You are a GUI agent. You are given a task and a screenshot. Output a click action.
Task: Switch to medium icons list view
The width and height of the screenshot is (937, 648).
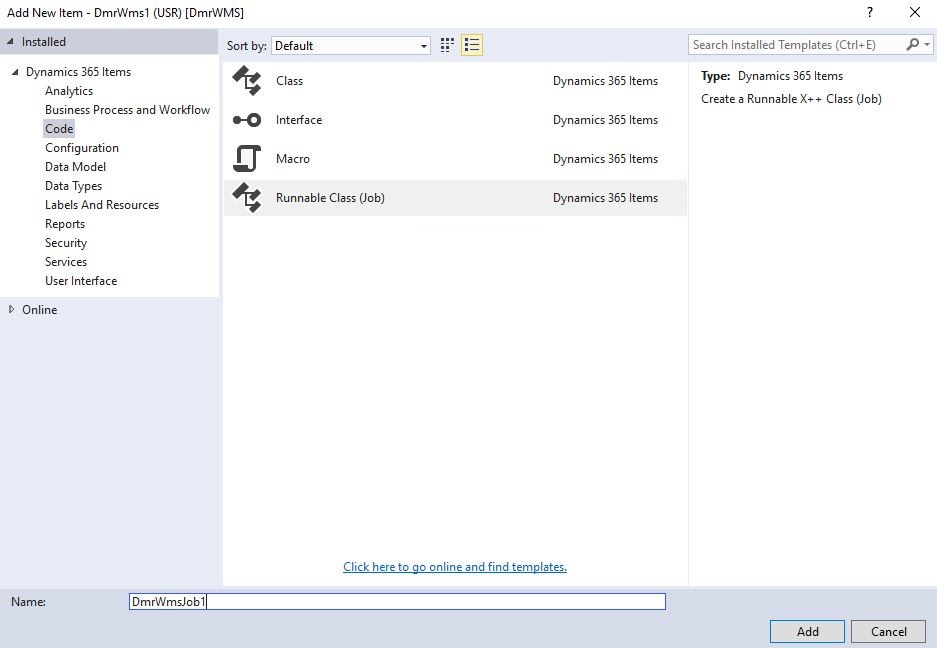click(x=472, y=45)
